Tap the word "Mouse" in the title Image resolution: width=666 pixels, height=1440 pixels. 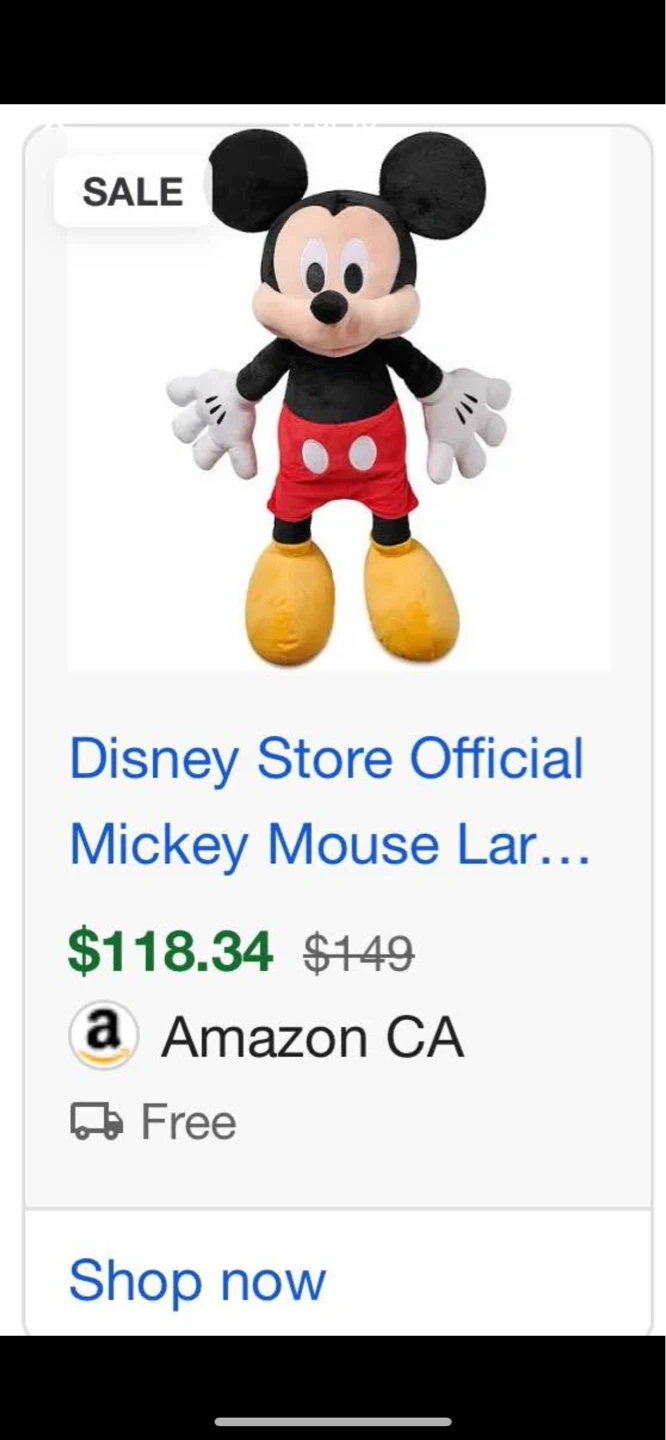click(x=353, y=844)
